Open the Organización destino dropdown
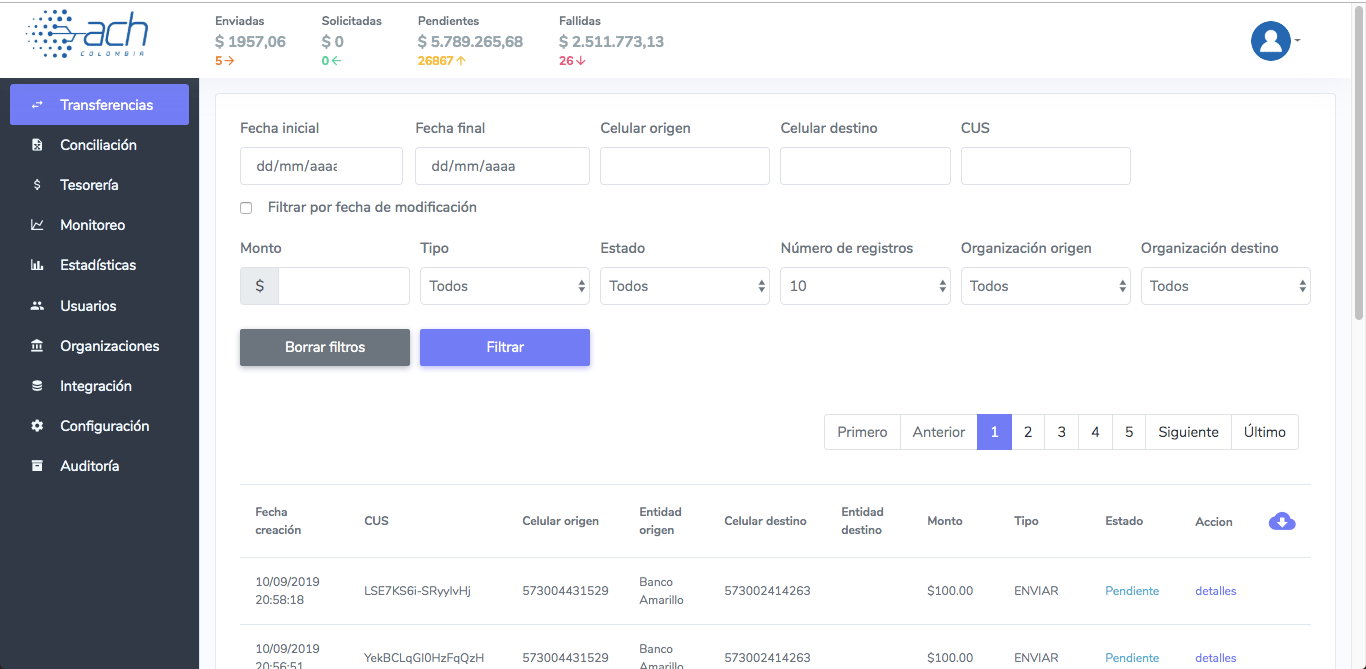 [x=1226, y=286]
